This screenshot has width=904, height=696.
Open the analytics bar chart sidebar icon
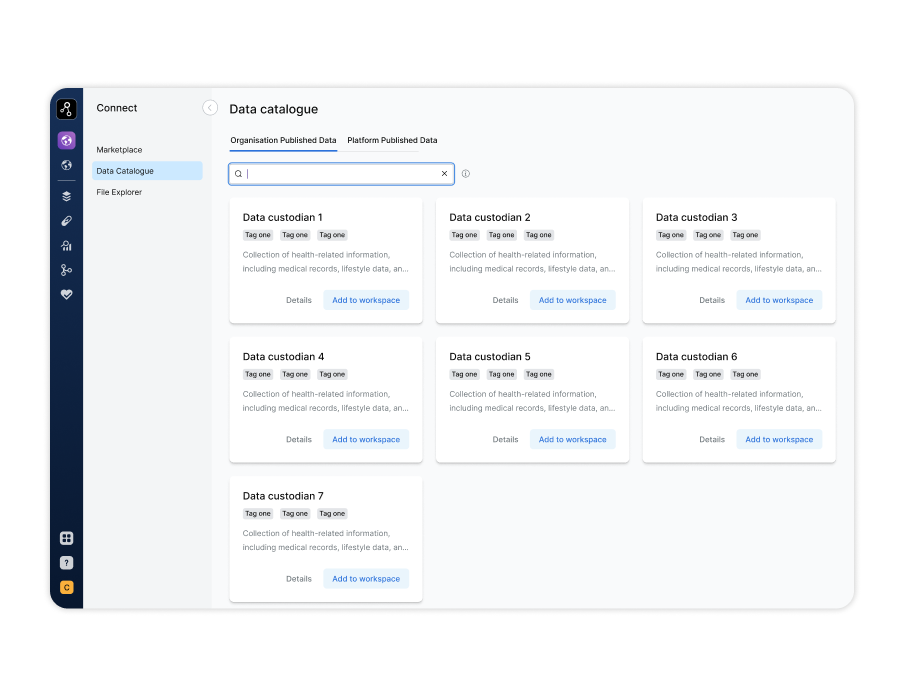click(66, 245)
